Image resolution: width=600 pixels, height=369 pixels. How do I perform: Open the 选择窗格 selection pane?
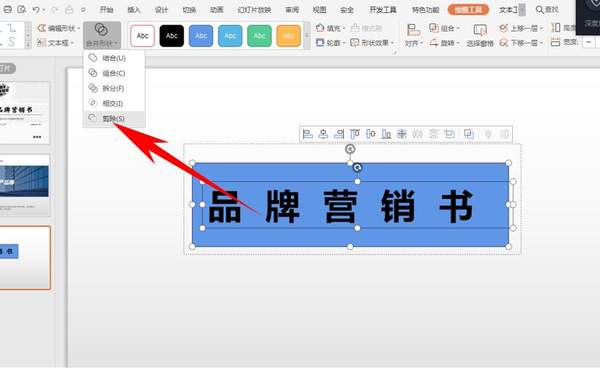(480, 35)
